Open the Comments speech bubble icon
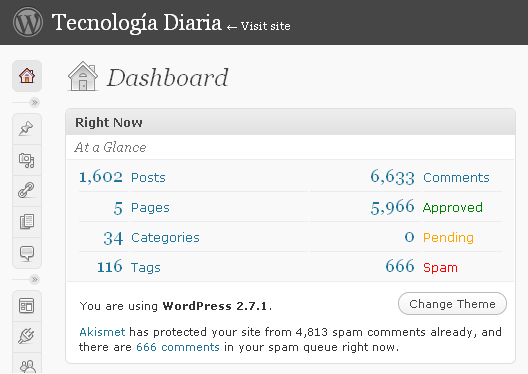The height and width of the screenshot is (374, 528). pyautogui.click(x=27, y=253)
